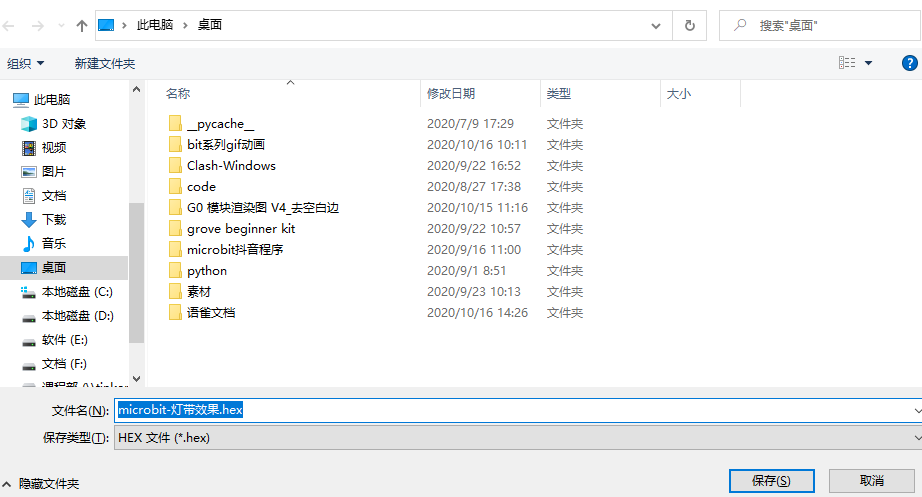Sort by 修改日期 column header
The height and width of the screenshot is (497, 922).
[450, 94]
